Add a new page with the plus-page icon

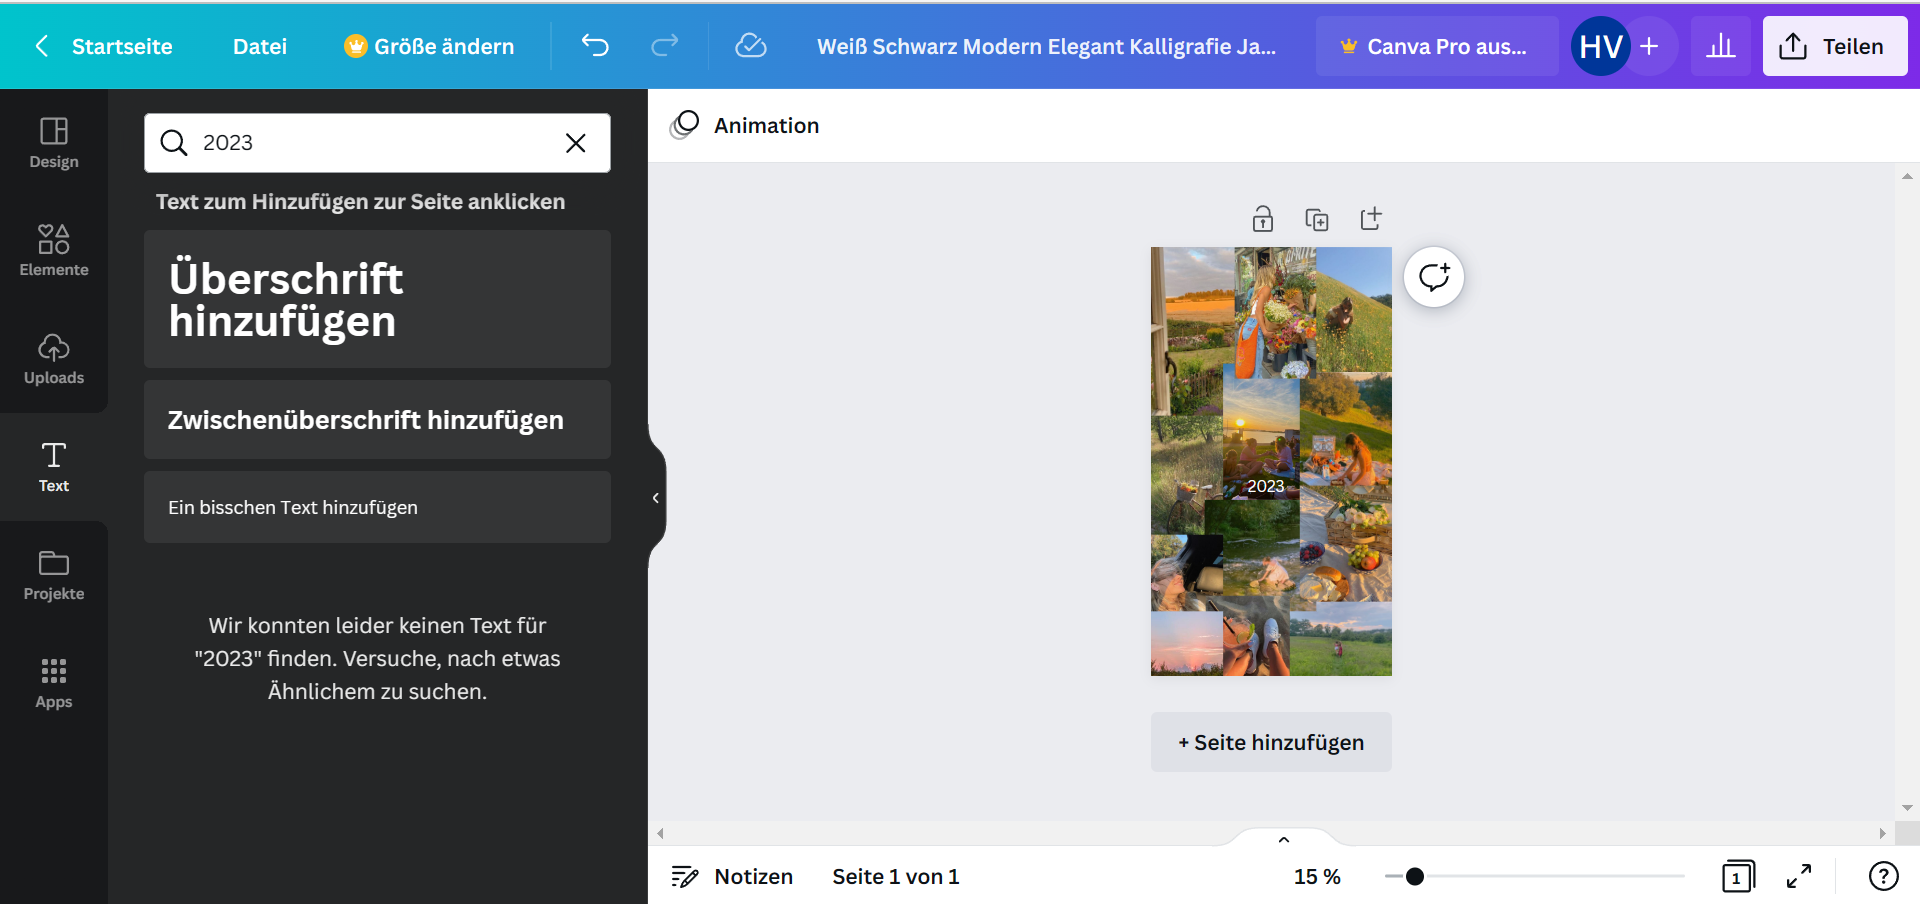pyautogui.click(x=1371, y=219)
